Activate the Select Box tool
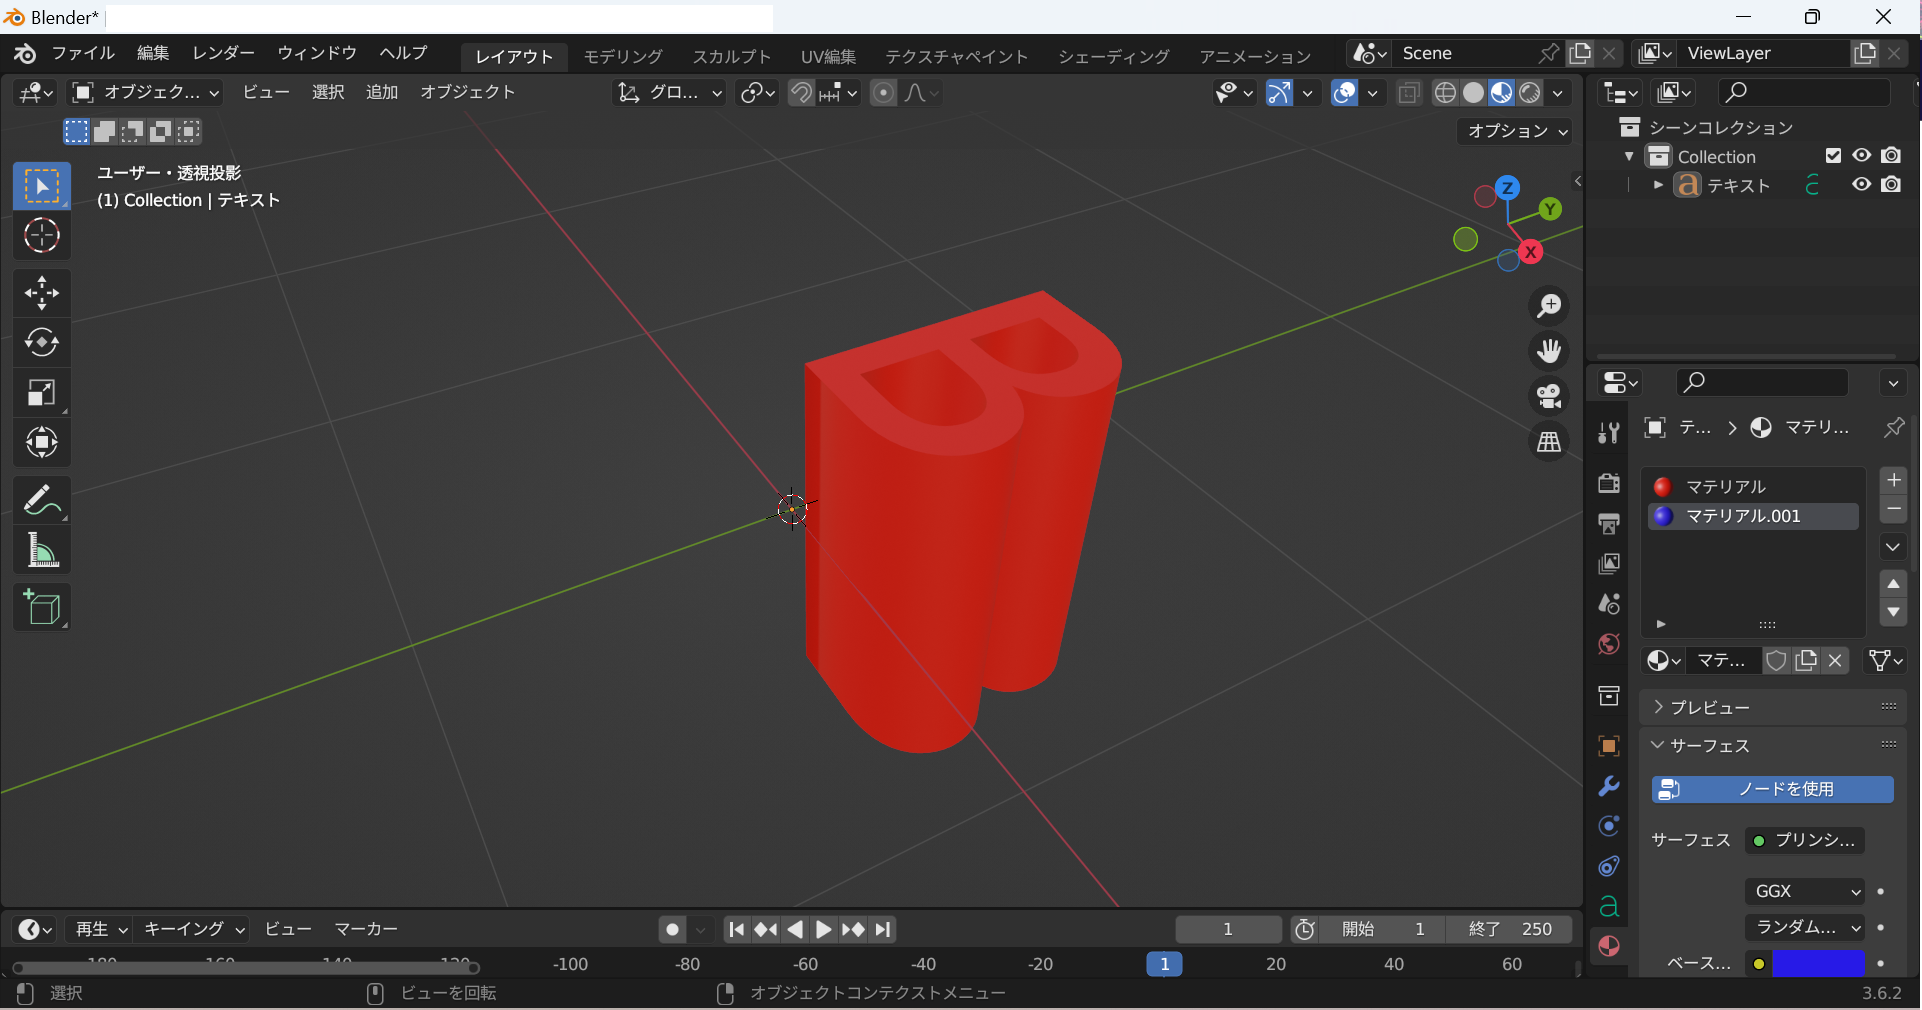Image resolution: width=1922 pixels, height=1010 pixels. coord(42,186)
